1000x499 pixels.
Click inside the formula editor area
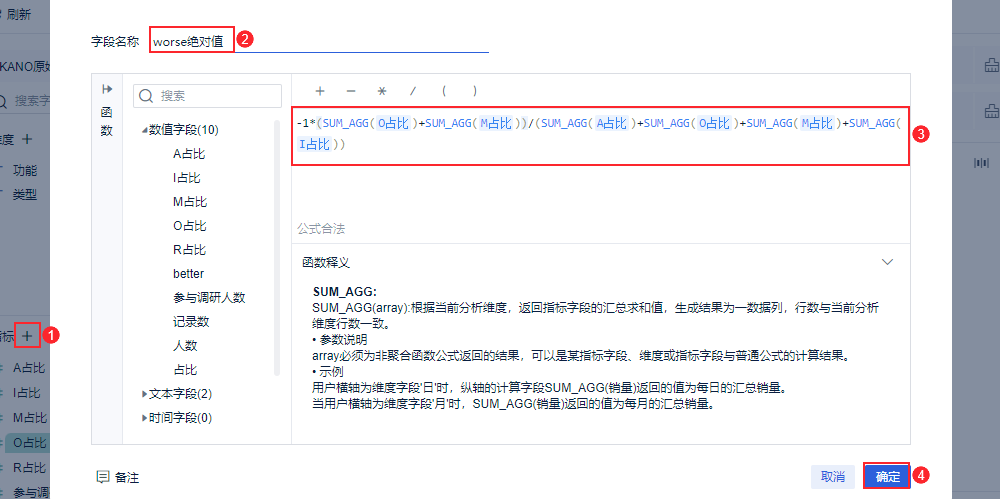coord(600,136)
